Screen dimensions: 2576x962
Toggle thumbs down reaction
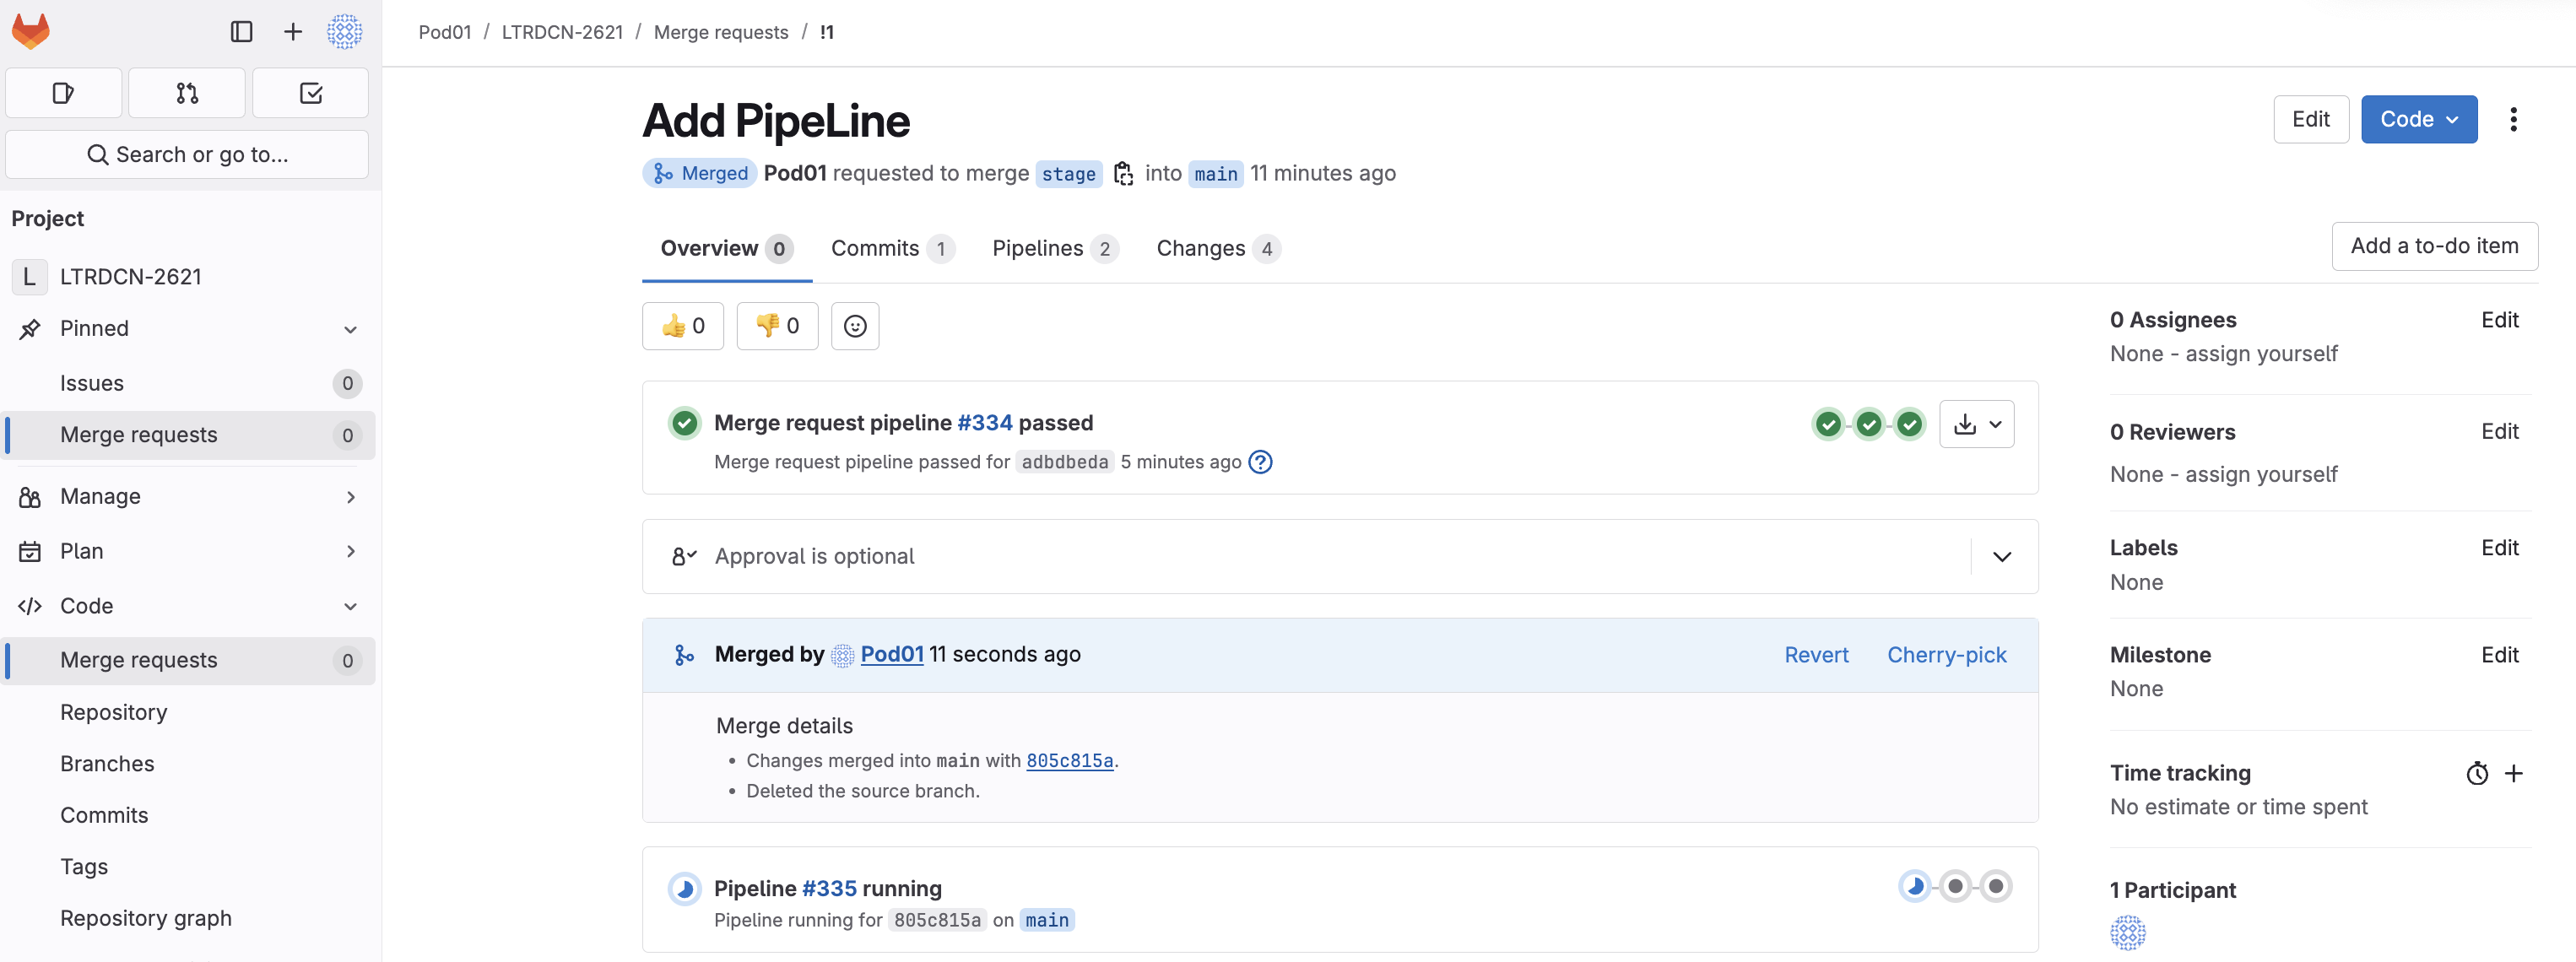pos(777,326)
